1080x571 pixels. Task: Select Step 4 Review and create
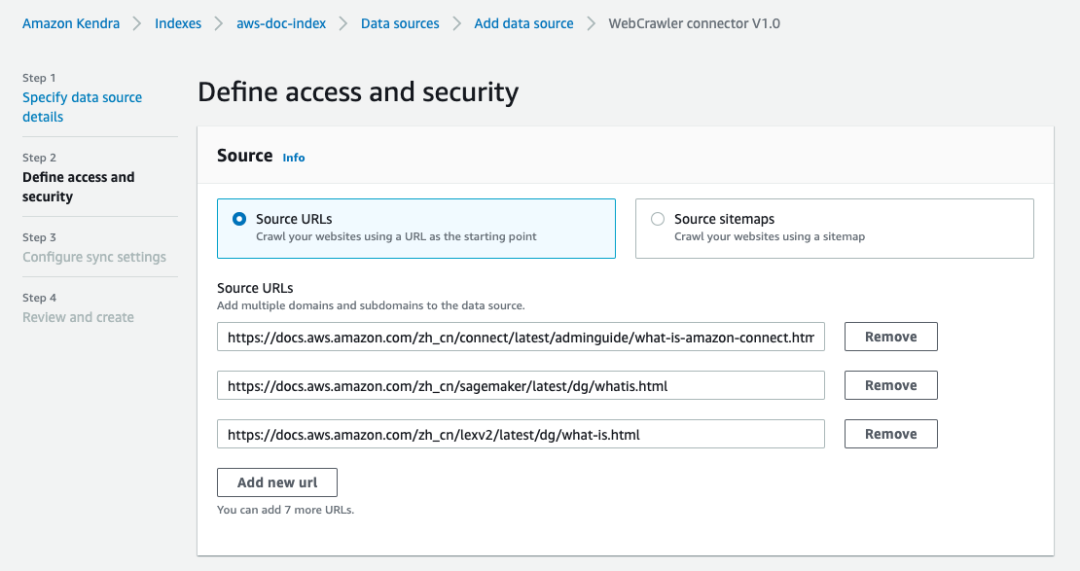[x=78, y=318]
